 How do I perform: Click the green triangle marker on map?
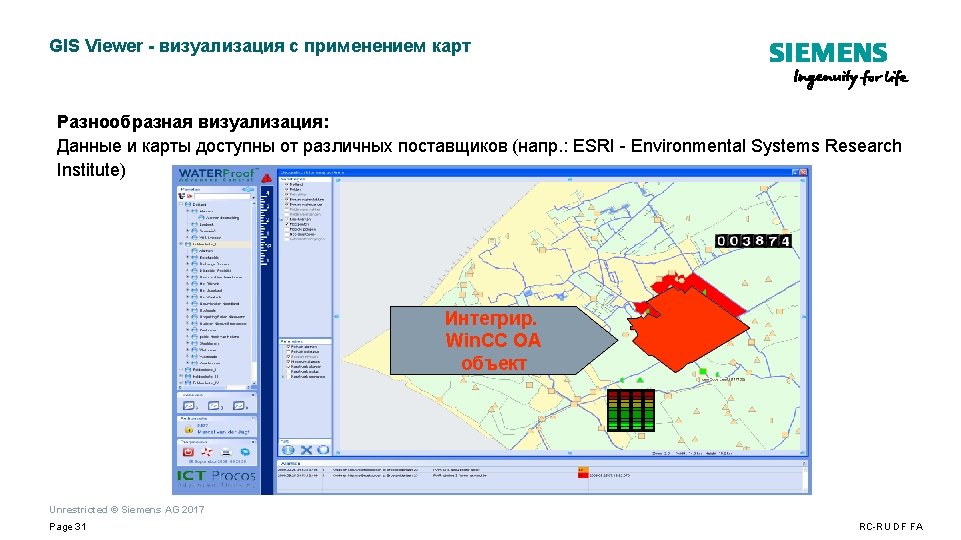[640, 380]
